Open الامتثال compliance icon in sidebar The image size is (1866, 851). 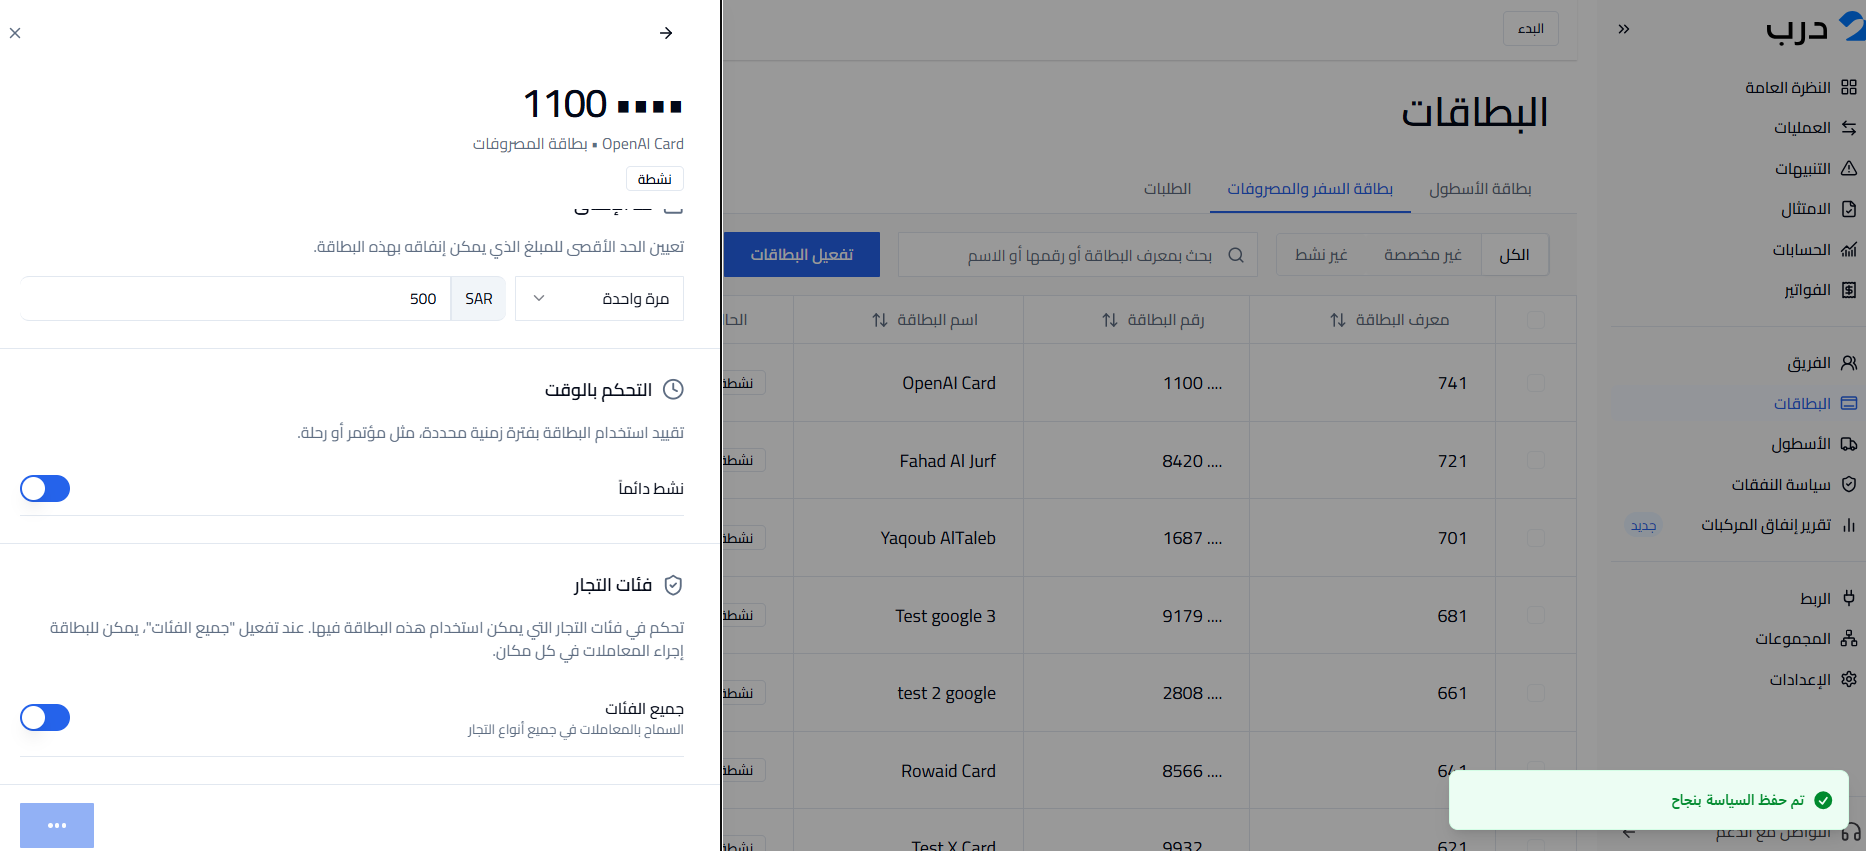[x=1849, y=209]
